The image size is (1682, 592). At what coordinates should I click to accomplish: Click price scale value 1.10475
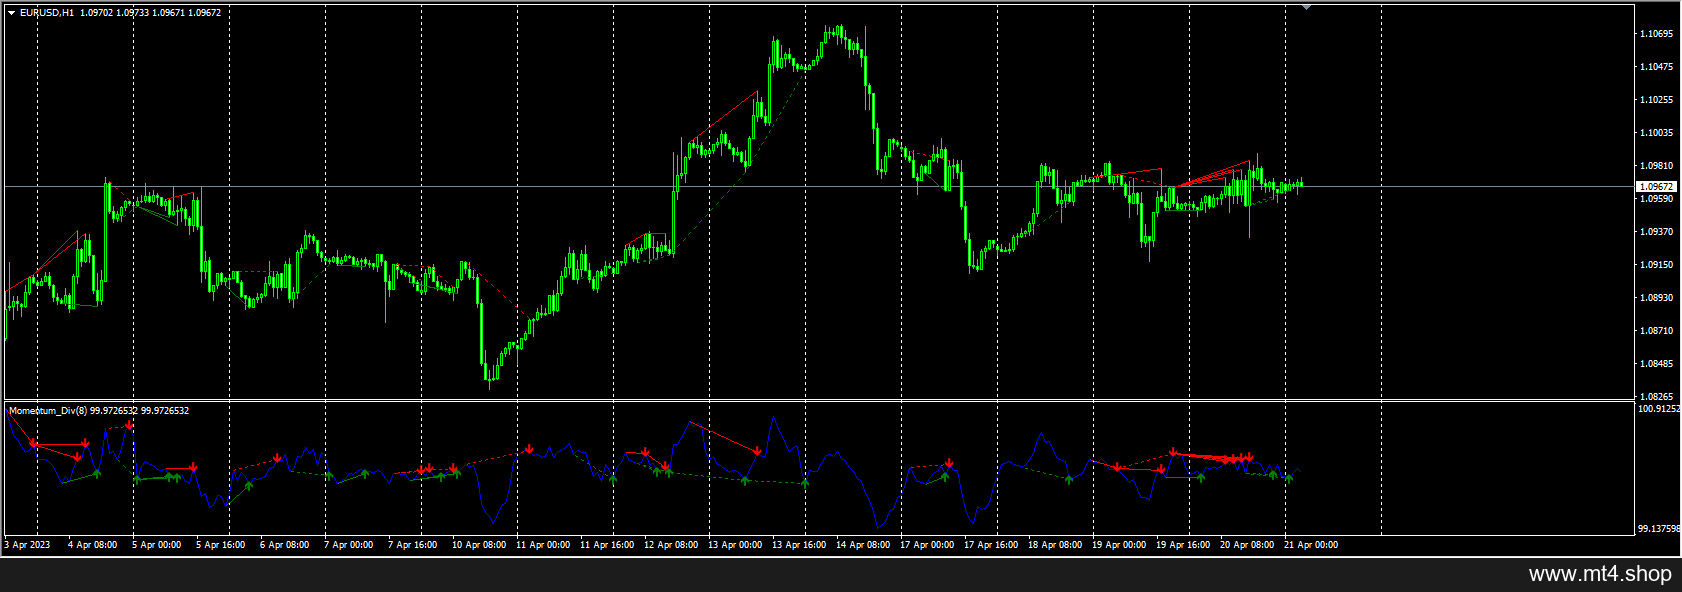[1656, 67]
